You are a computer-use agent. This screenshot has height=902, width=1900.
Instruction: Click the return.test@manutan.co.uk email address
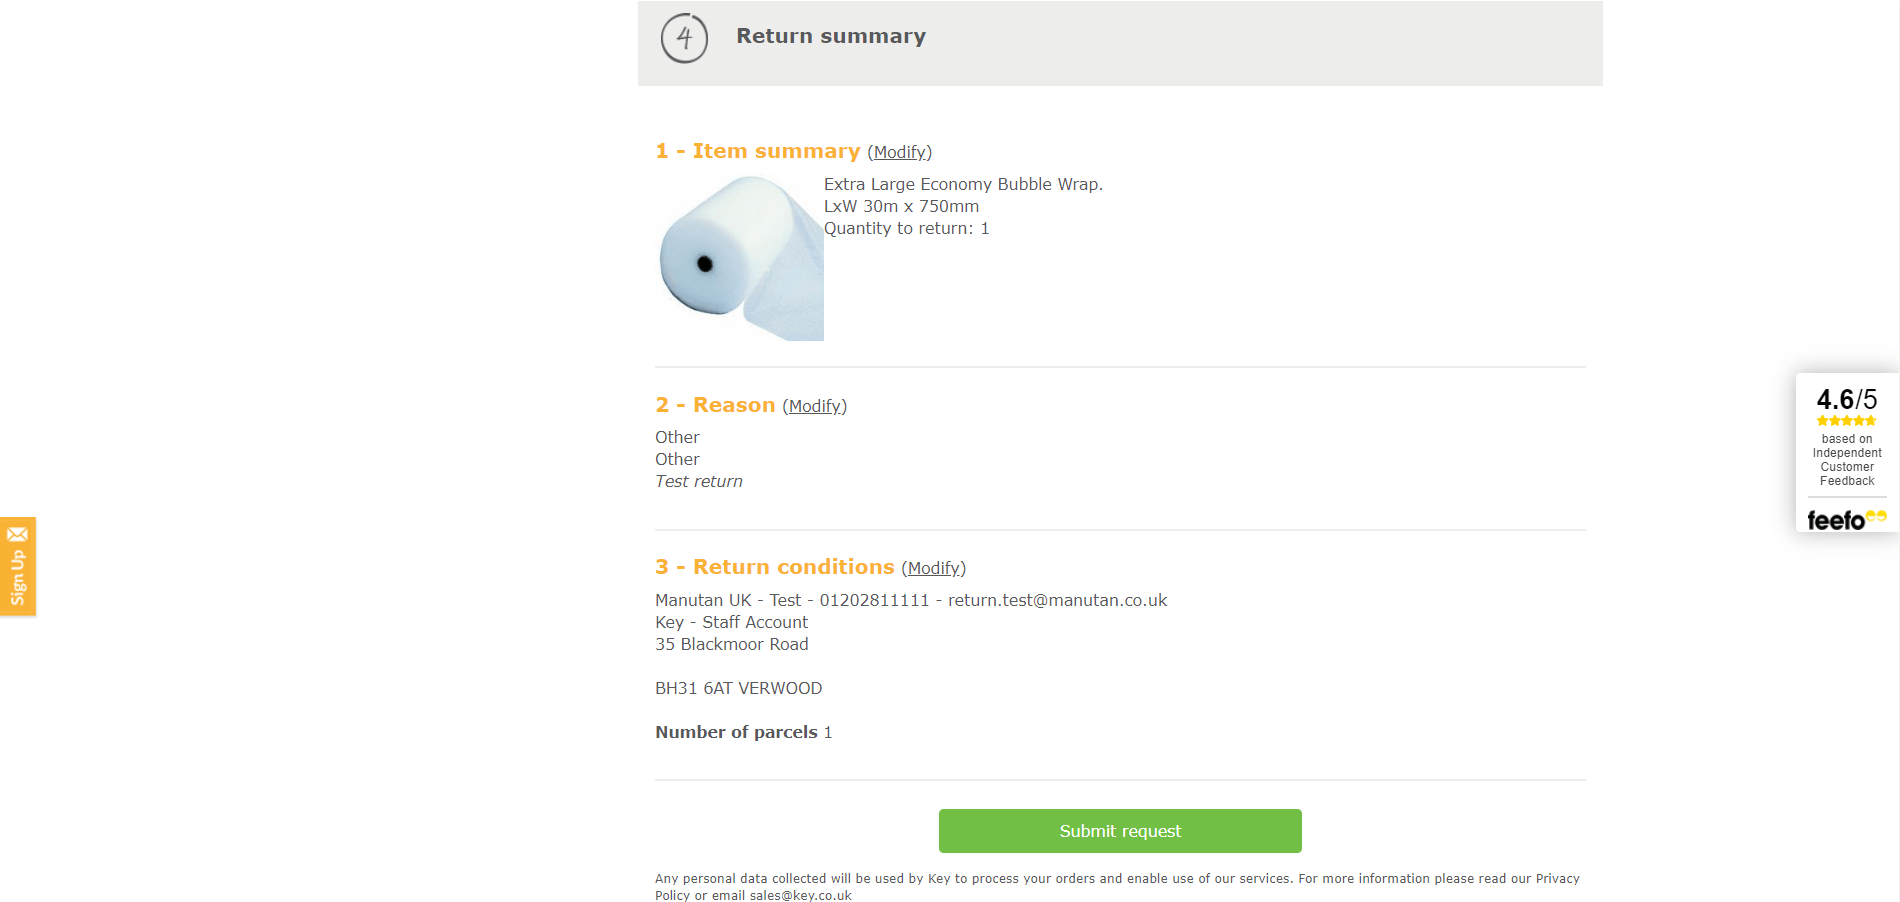[x=1057, y=600]
